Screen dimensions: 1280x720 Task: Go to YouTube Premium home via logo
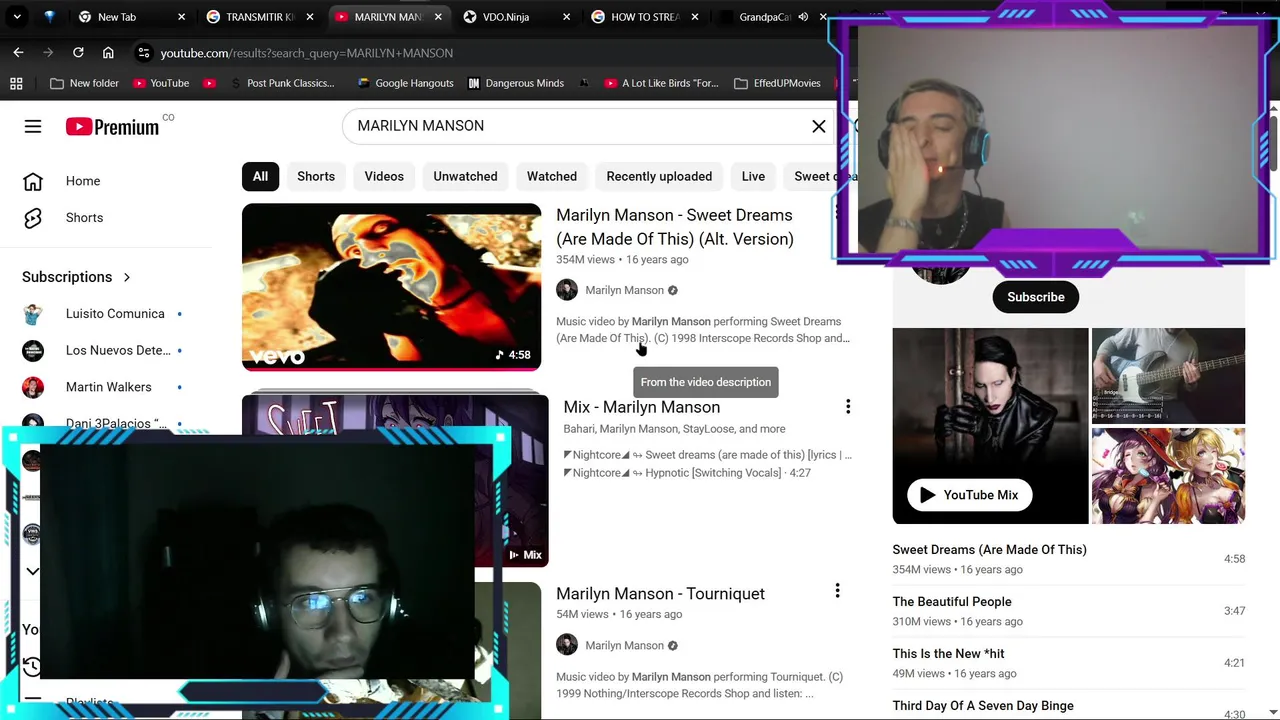(x=112, y=126)
